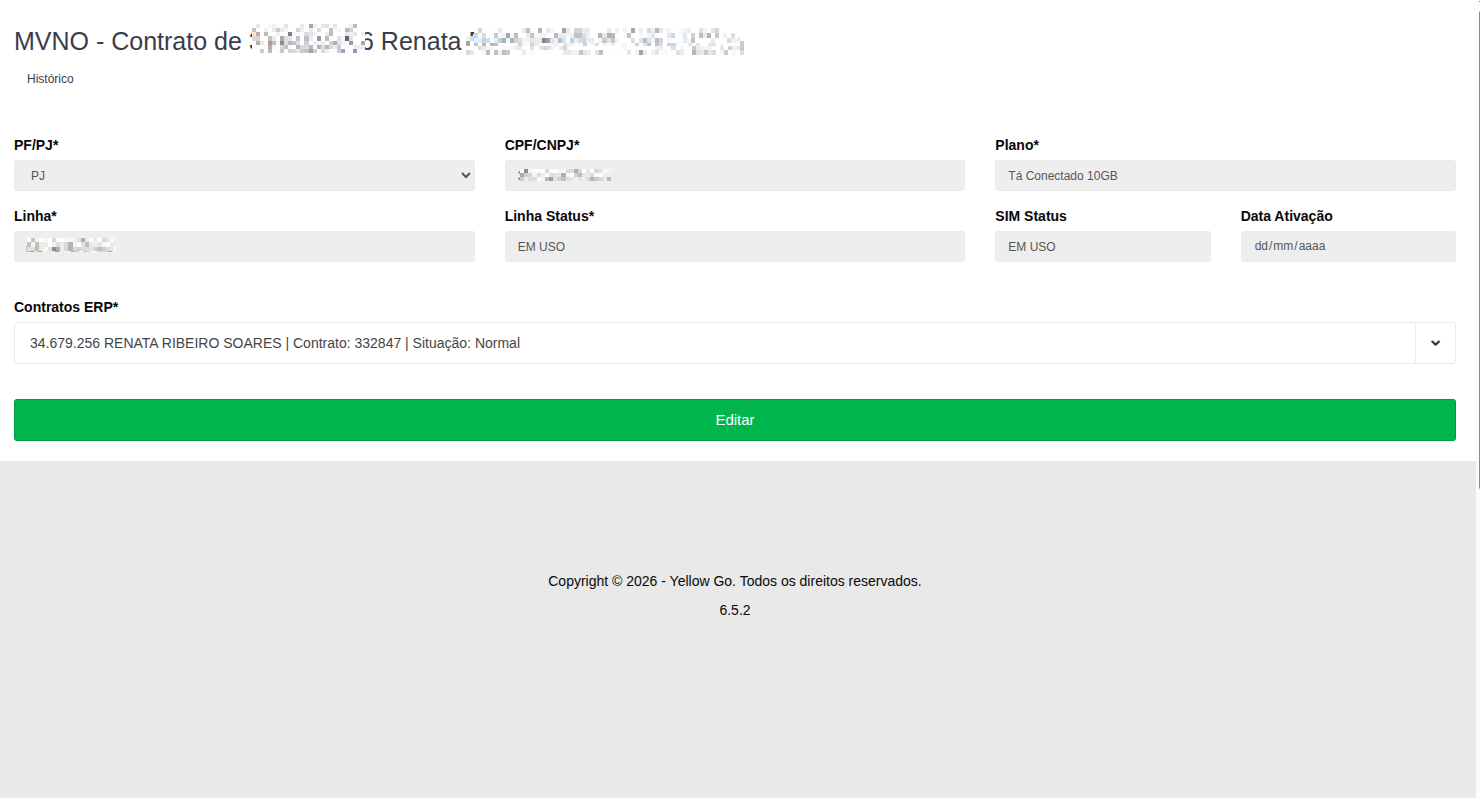This screenshot has height=798, width=1480.
Task: Select the Linha Status field
Action: [x=734, y=246]
